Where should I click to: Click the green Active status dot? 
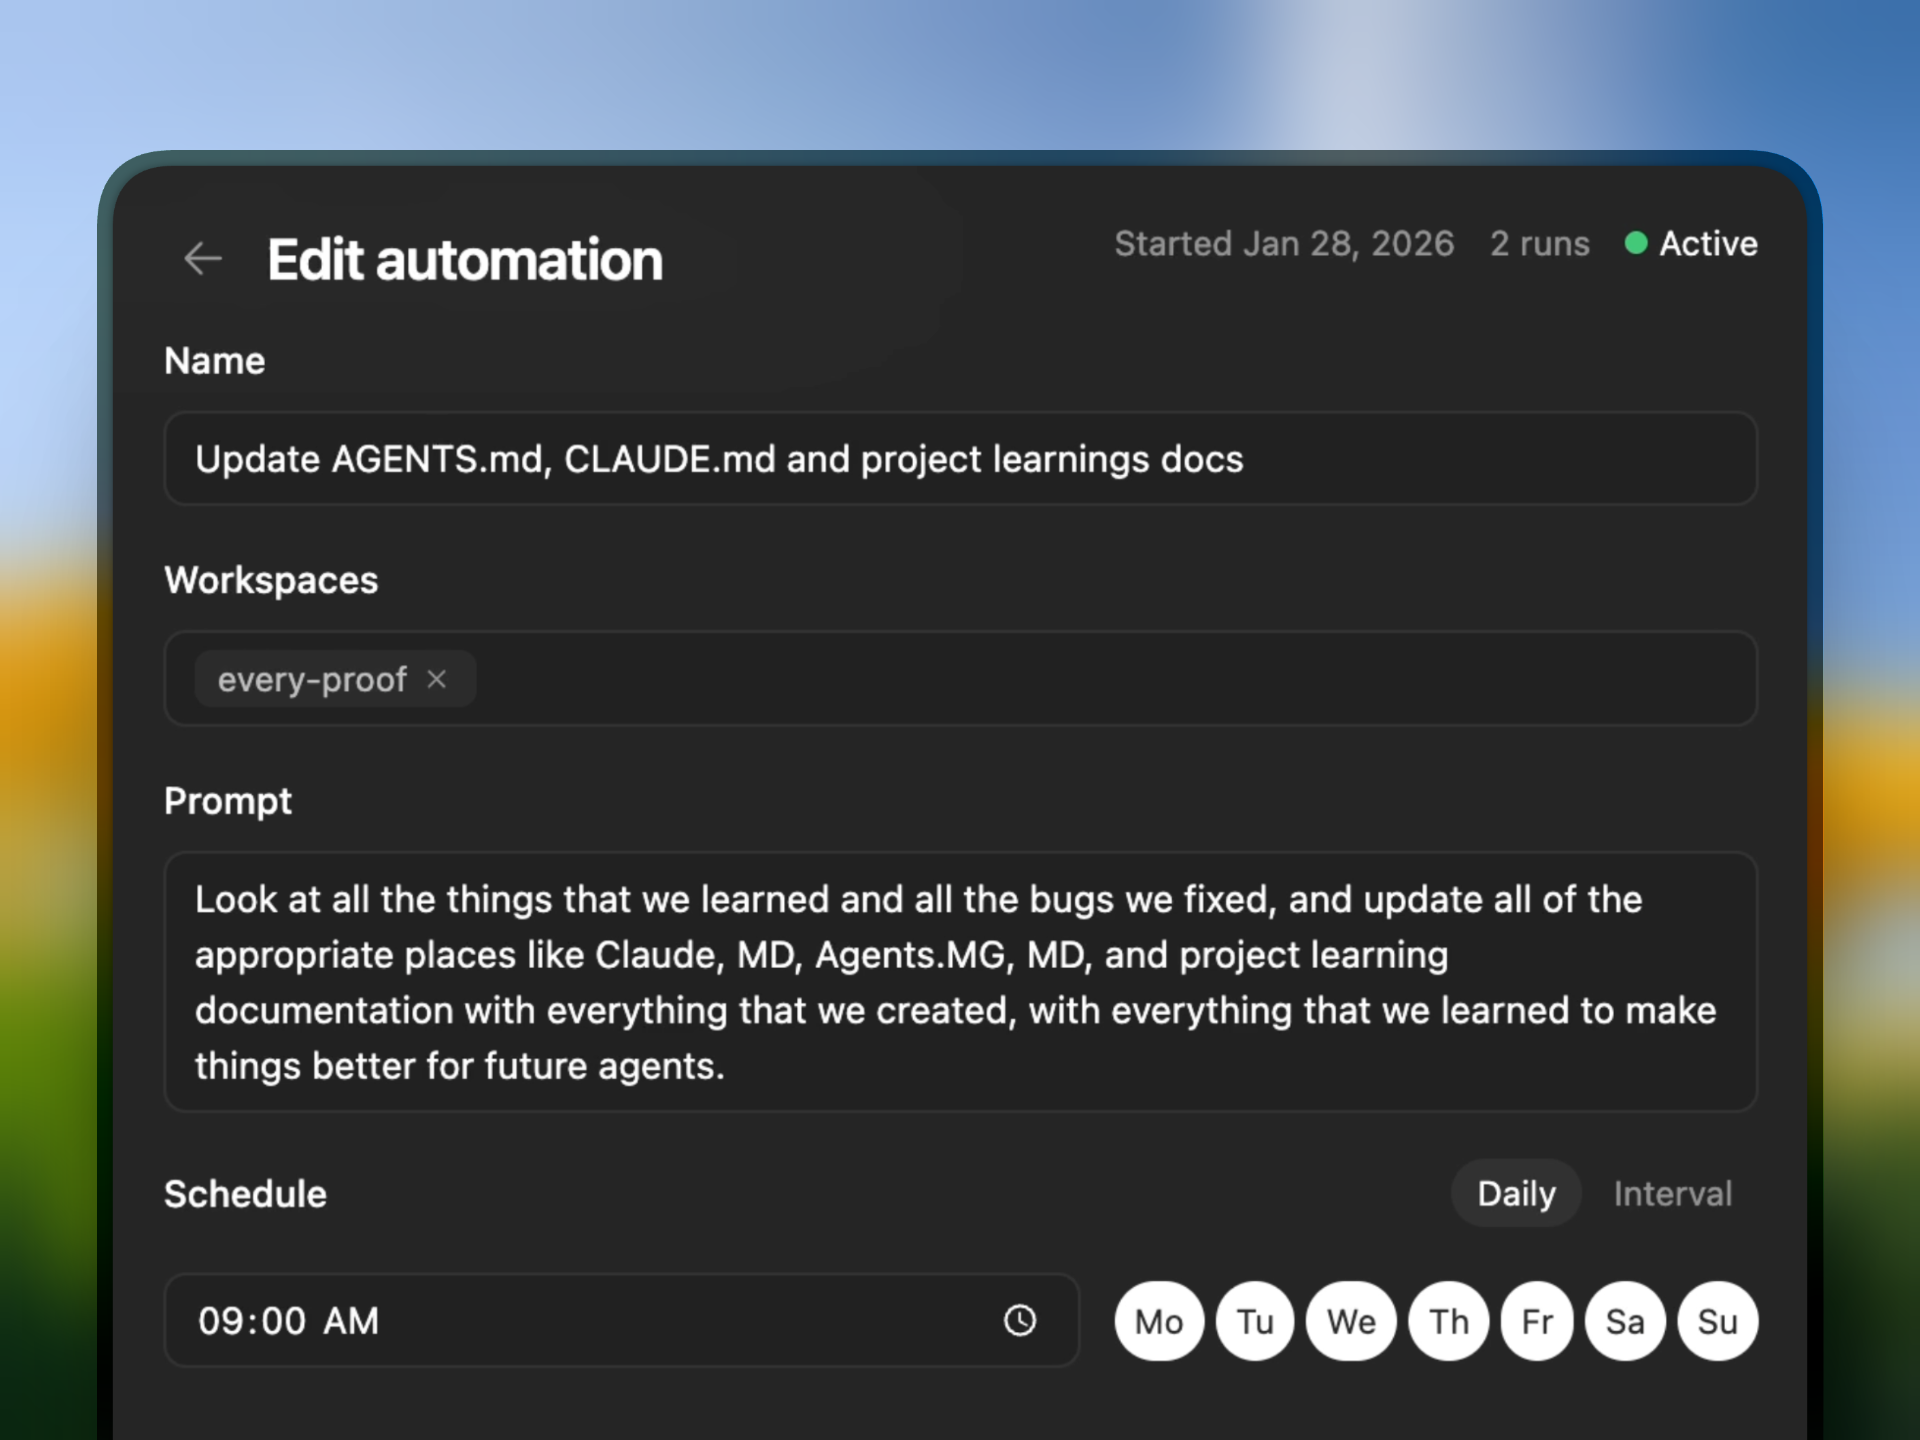tap(1636, 243)
